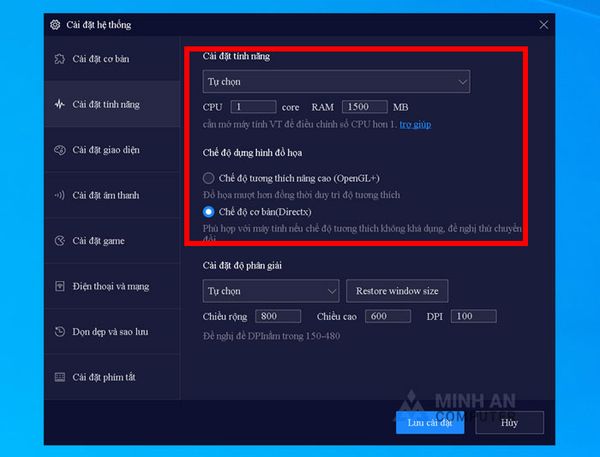The width and height of the screenshot is (600, 457).
Task: Click the Cài đặt giao diện palette icon
Action: click(59, 150)
